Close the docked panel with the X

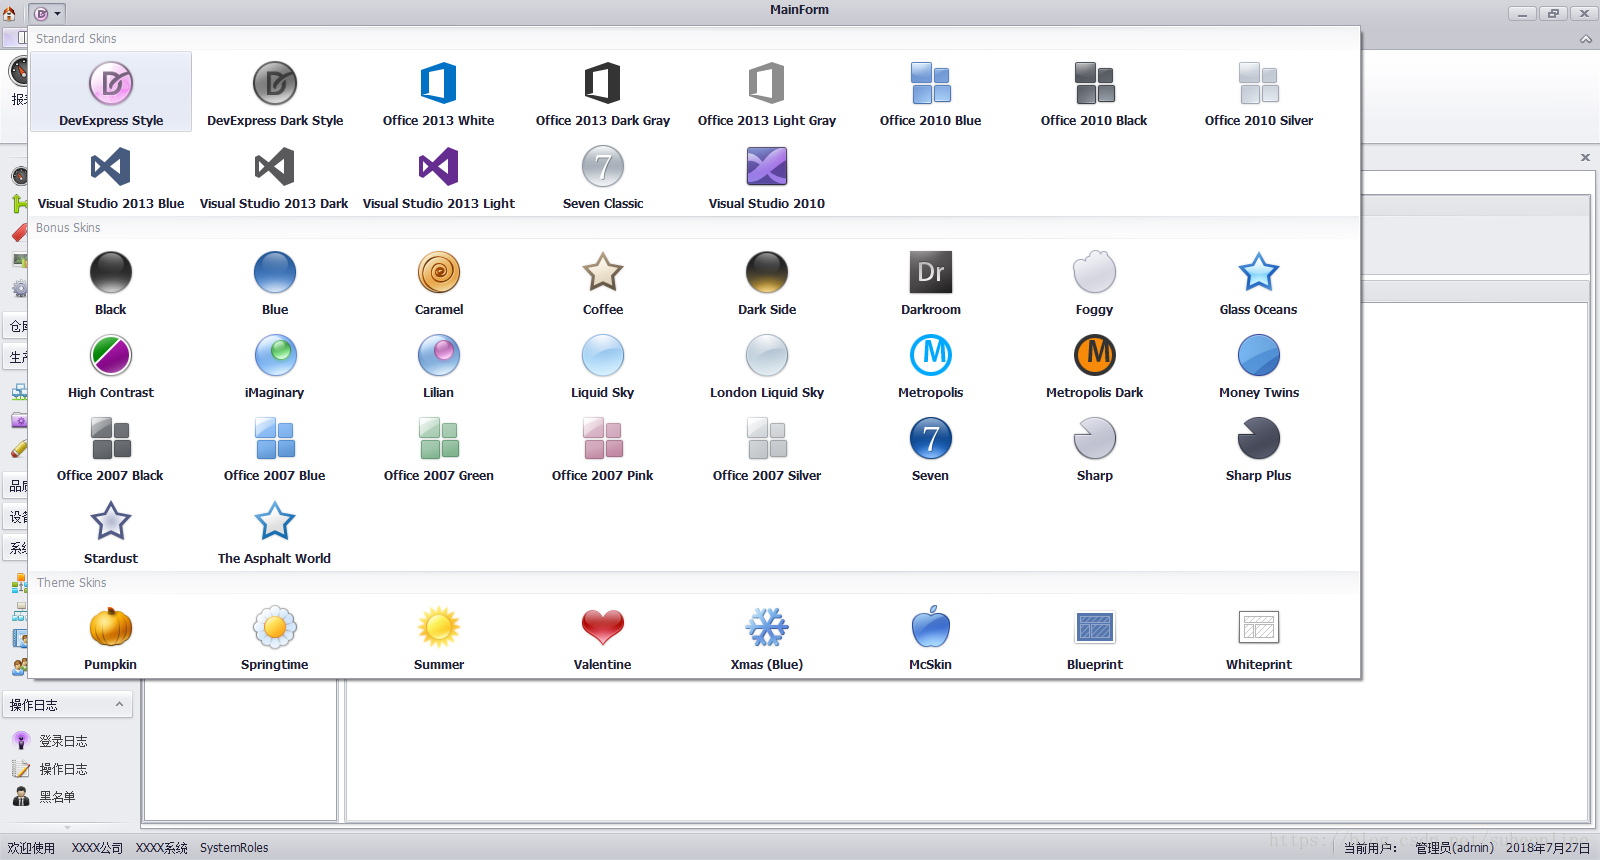(x=1585, y=157)
